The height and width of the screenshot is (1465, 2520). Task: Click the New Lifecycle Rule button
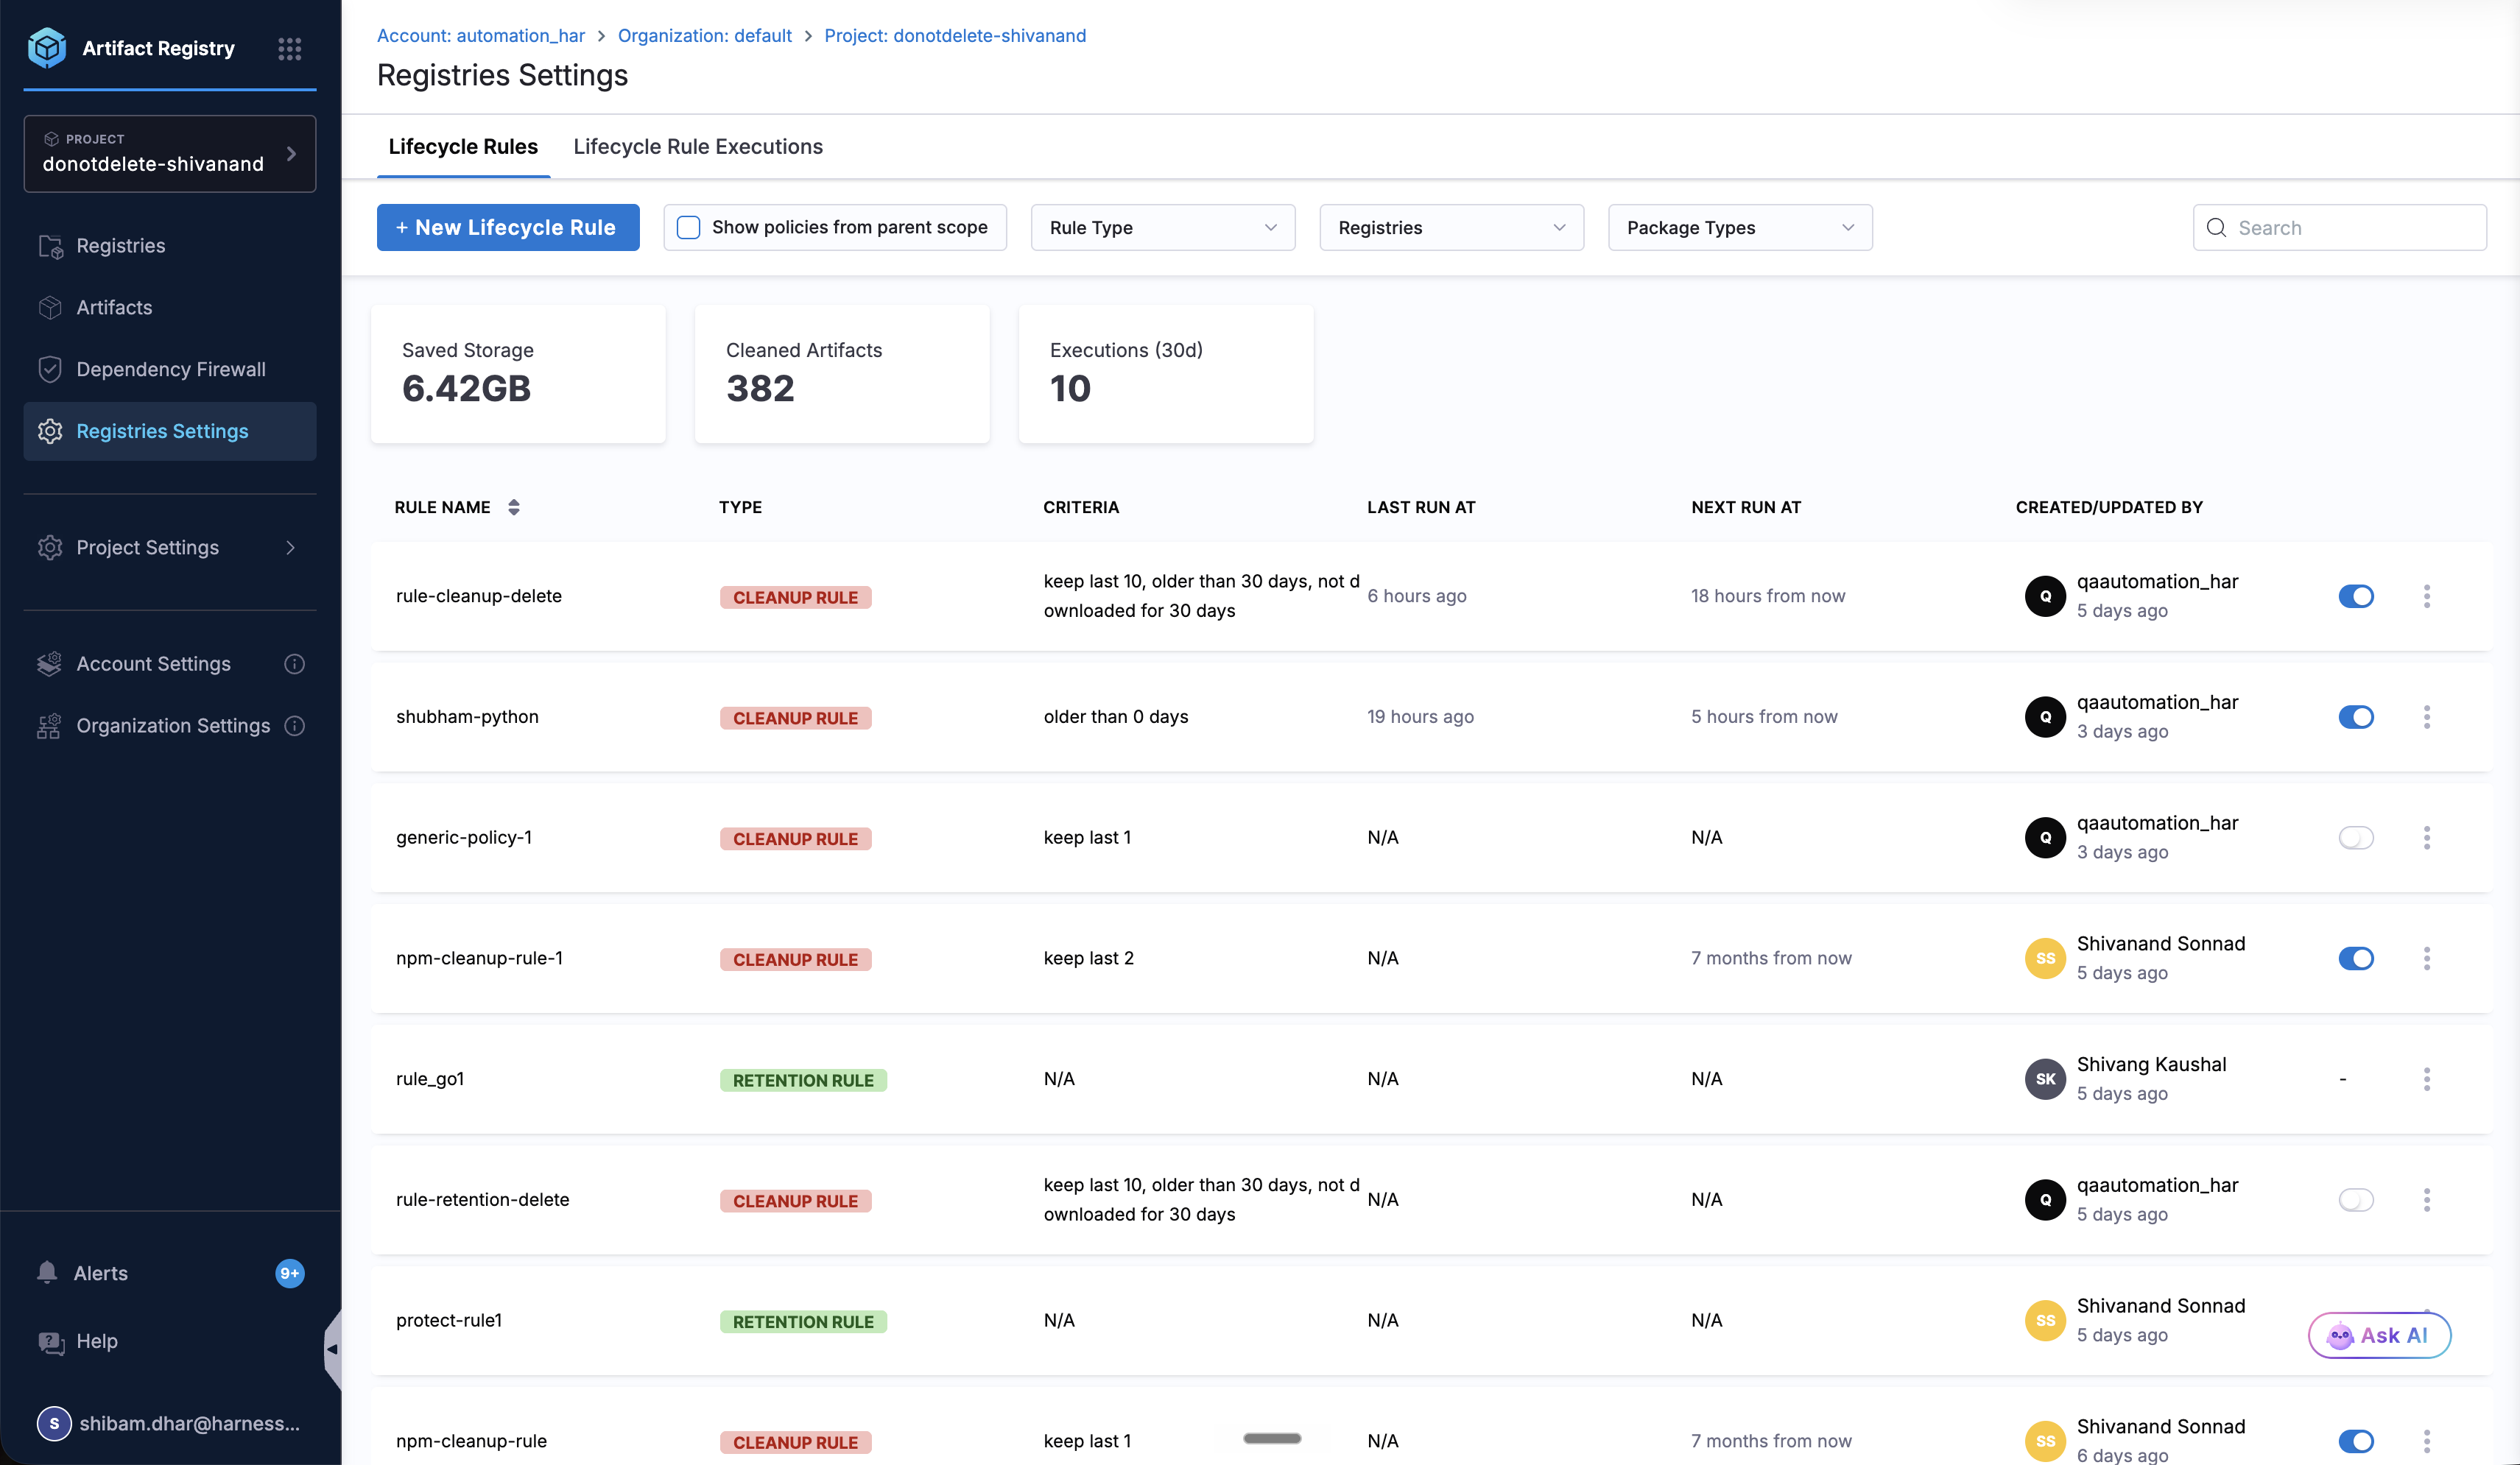click(x=508, y=228)
